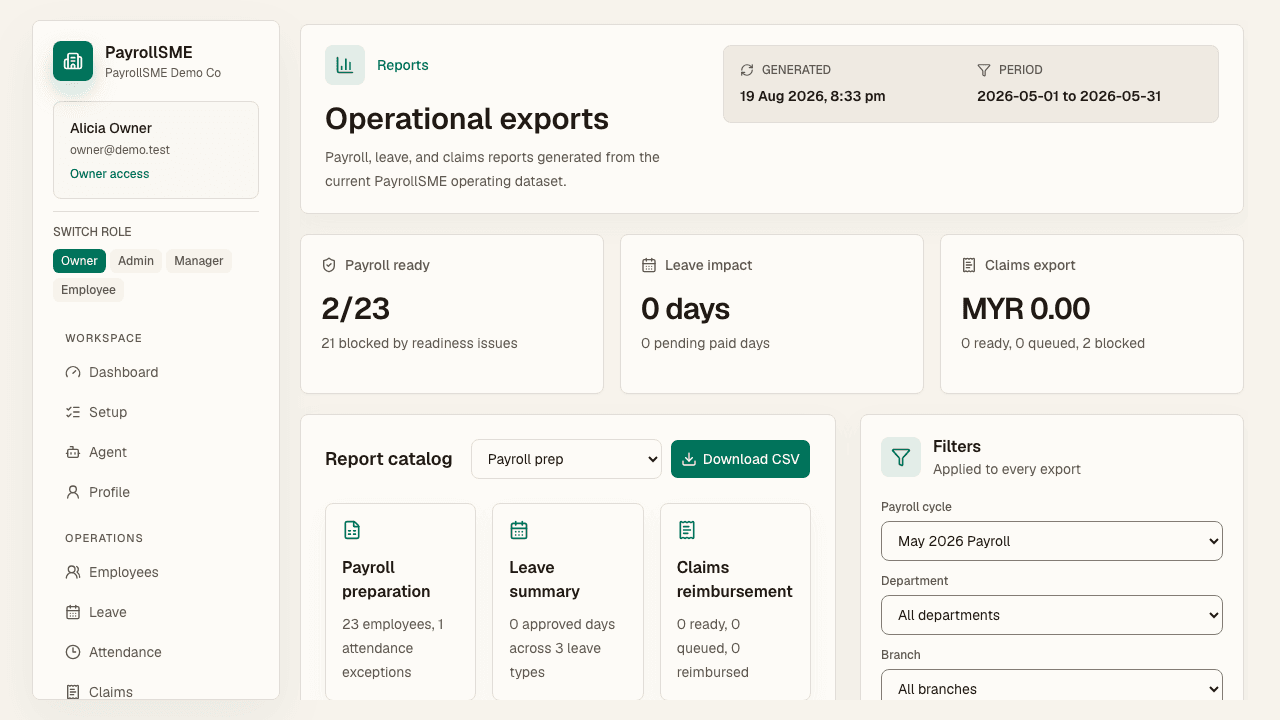
Task: Expand the Department filter dropdown
Action: coord(1052,615)
